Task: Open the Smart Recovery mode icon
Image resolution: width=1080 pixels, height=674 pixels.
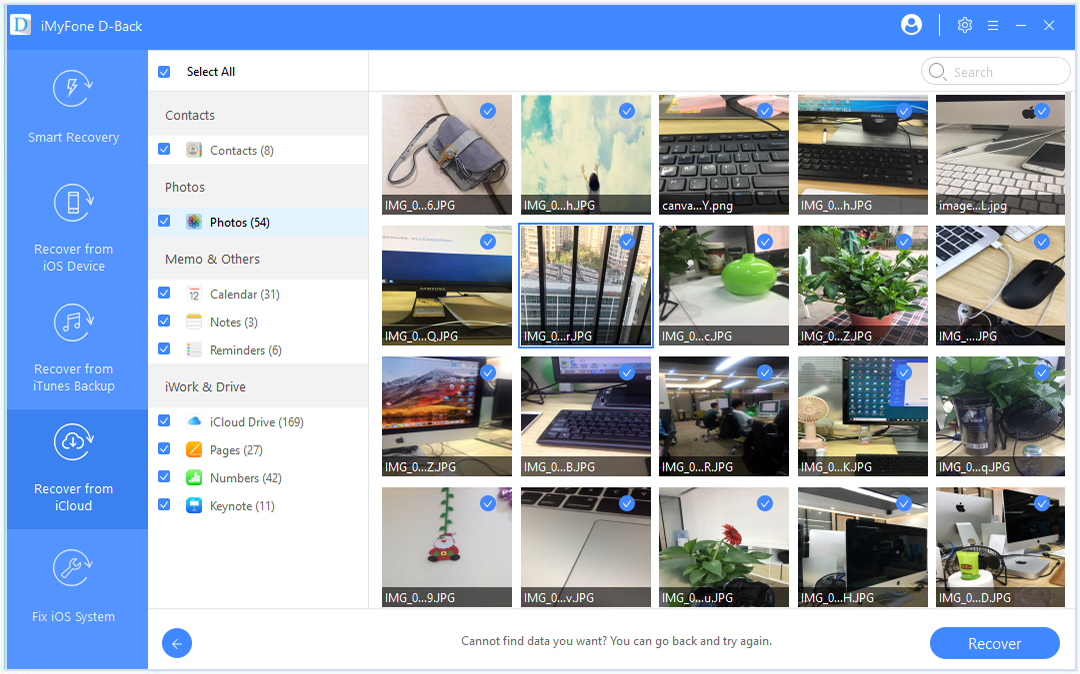Action: [x=73, y=89]
